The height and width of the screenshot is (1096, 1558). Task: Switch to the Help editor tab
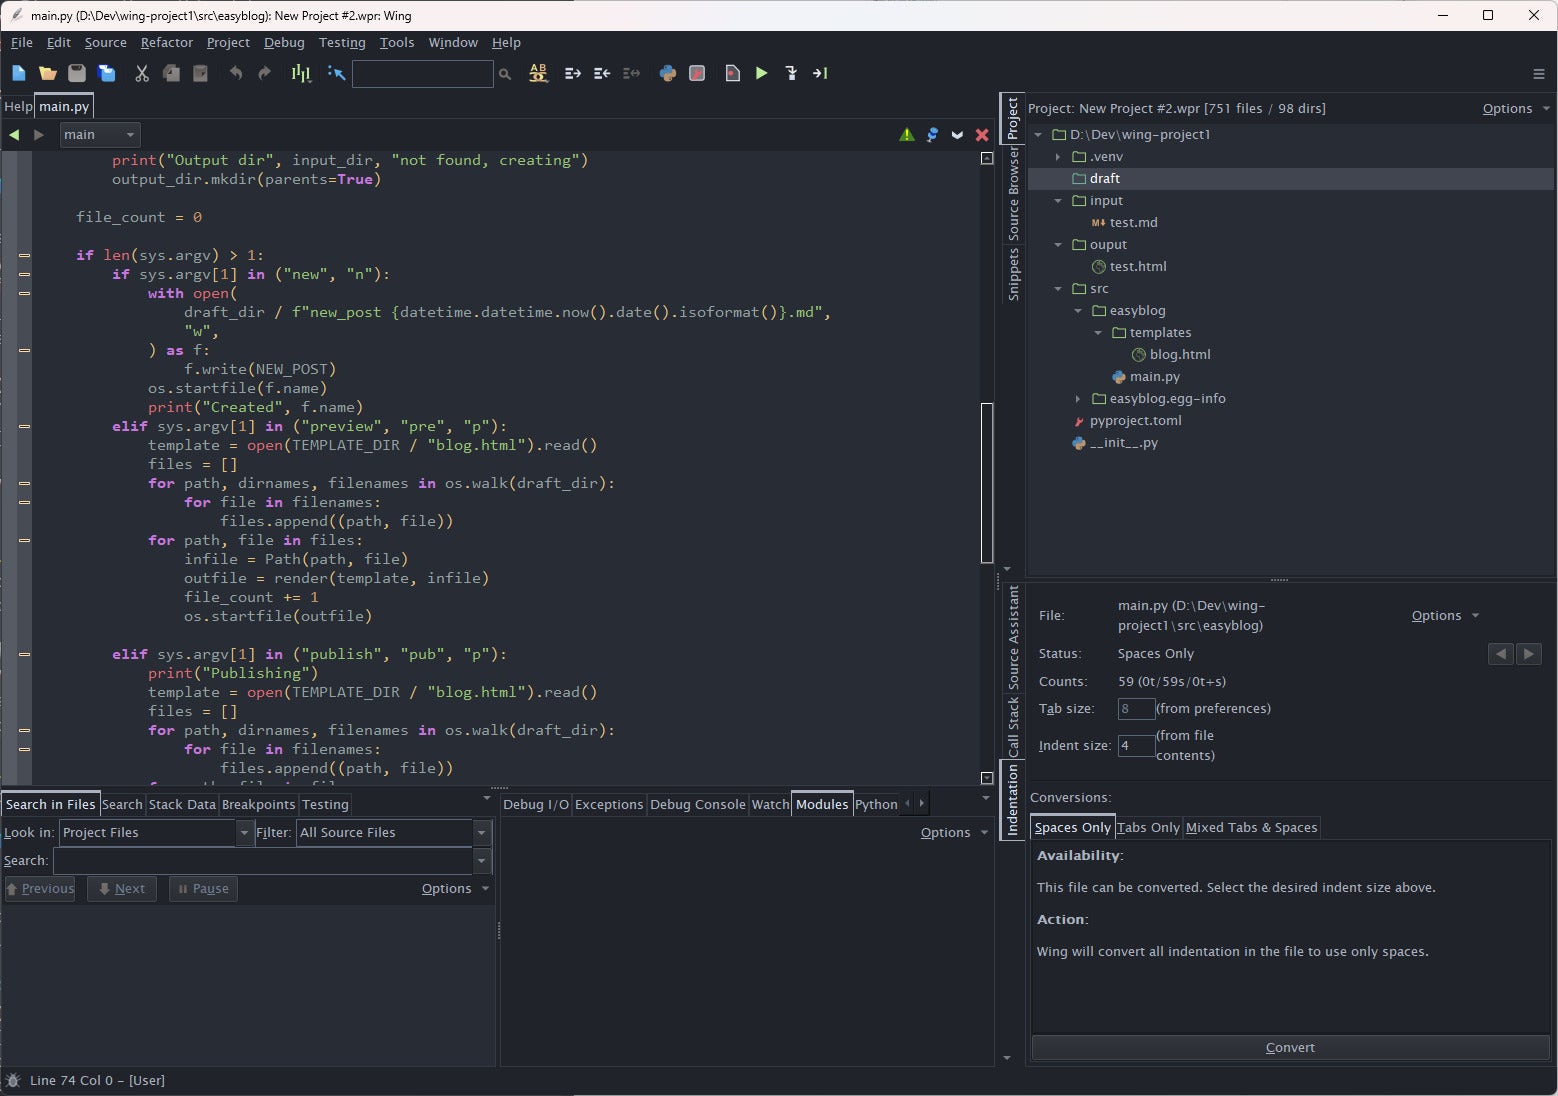point(18,107)
